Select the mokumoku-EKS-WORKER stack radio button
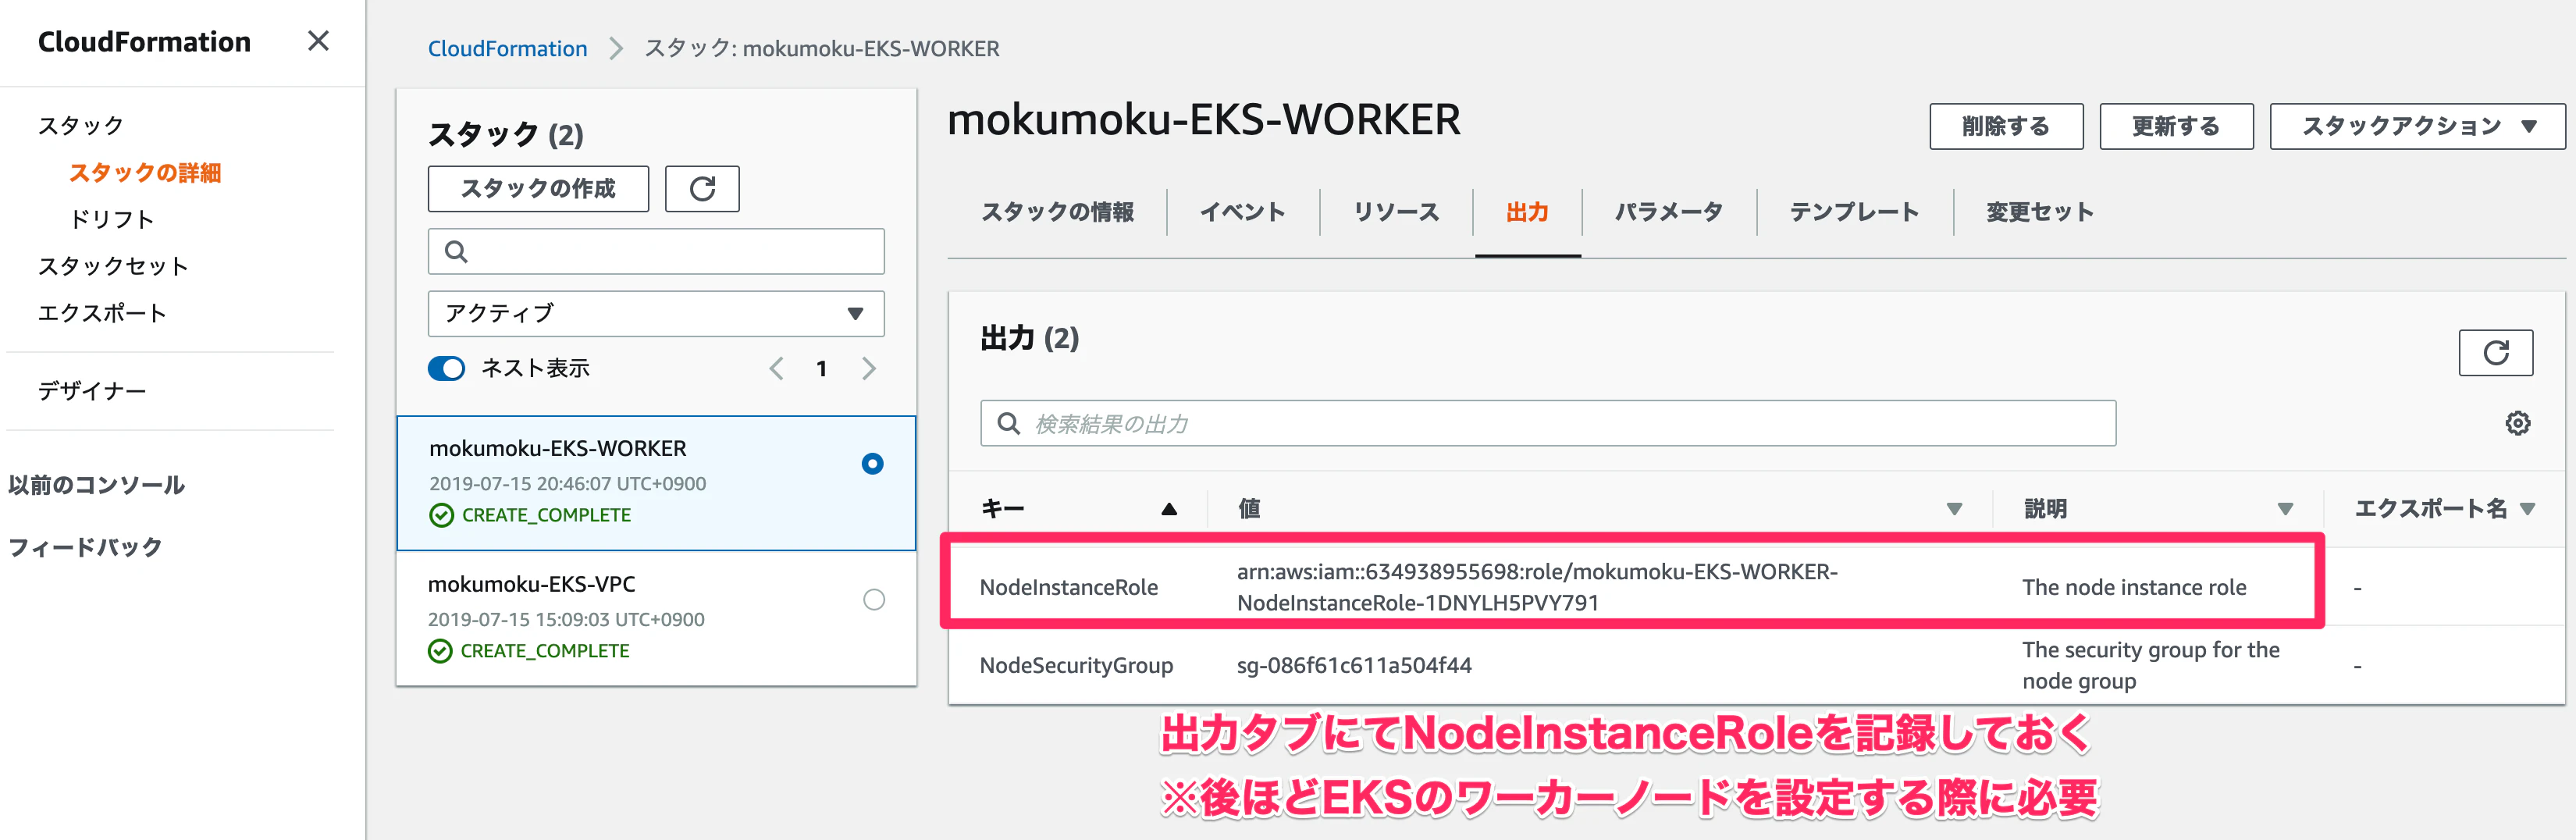 [872, 464]
